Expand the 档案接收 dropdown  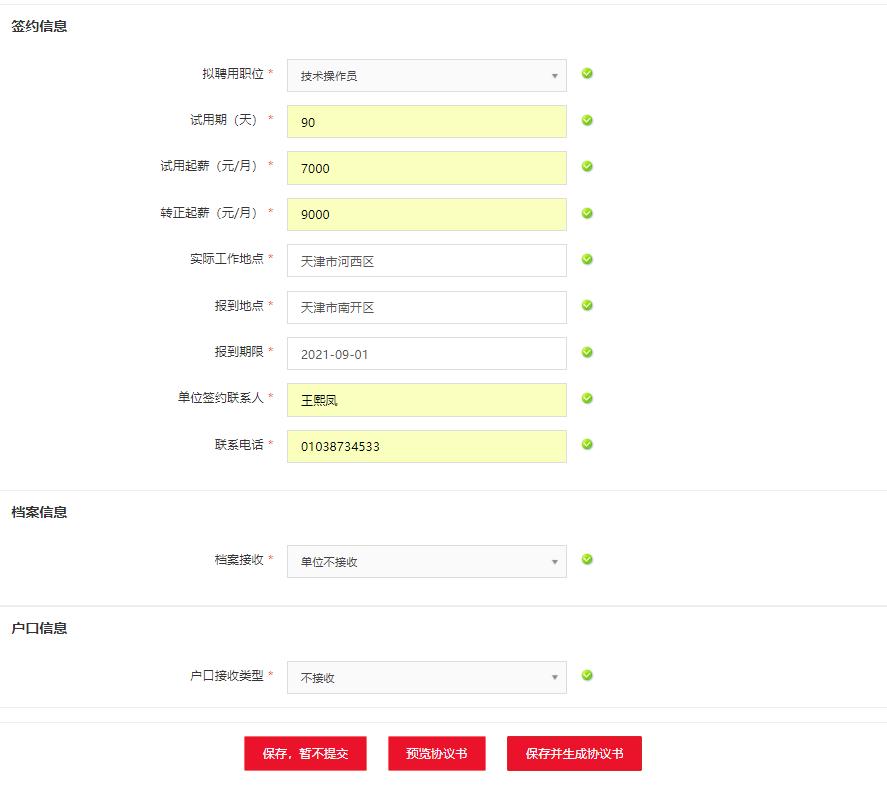(426, 562)
